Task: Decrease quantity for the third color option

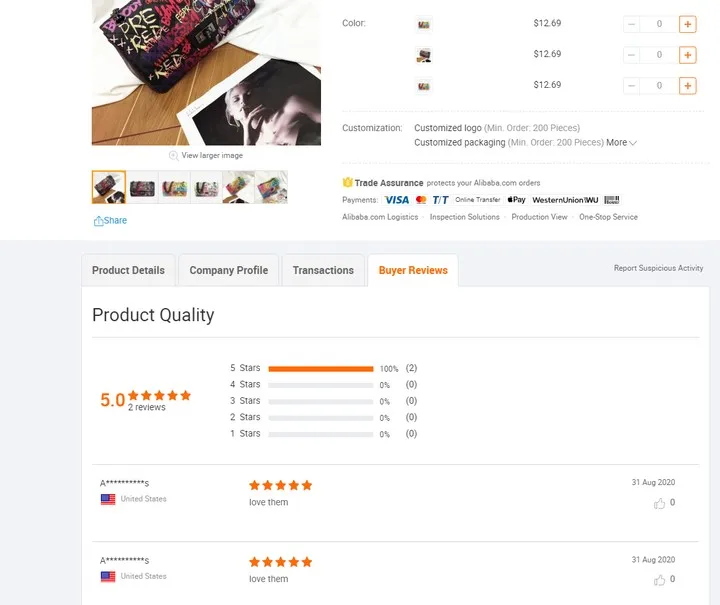Action: tap(631, 86)
